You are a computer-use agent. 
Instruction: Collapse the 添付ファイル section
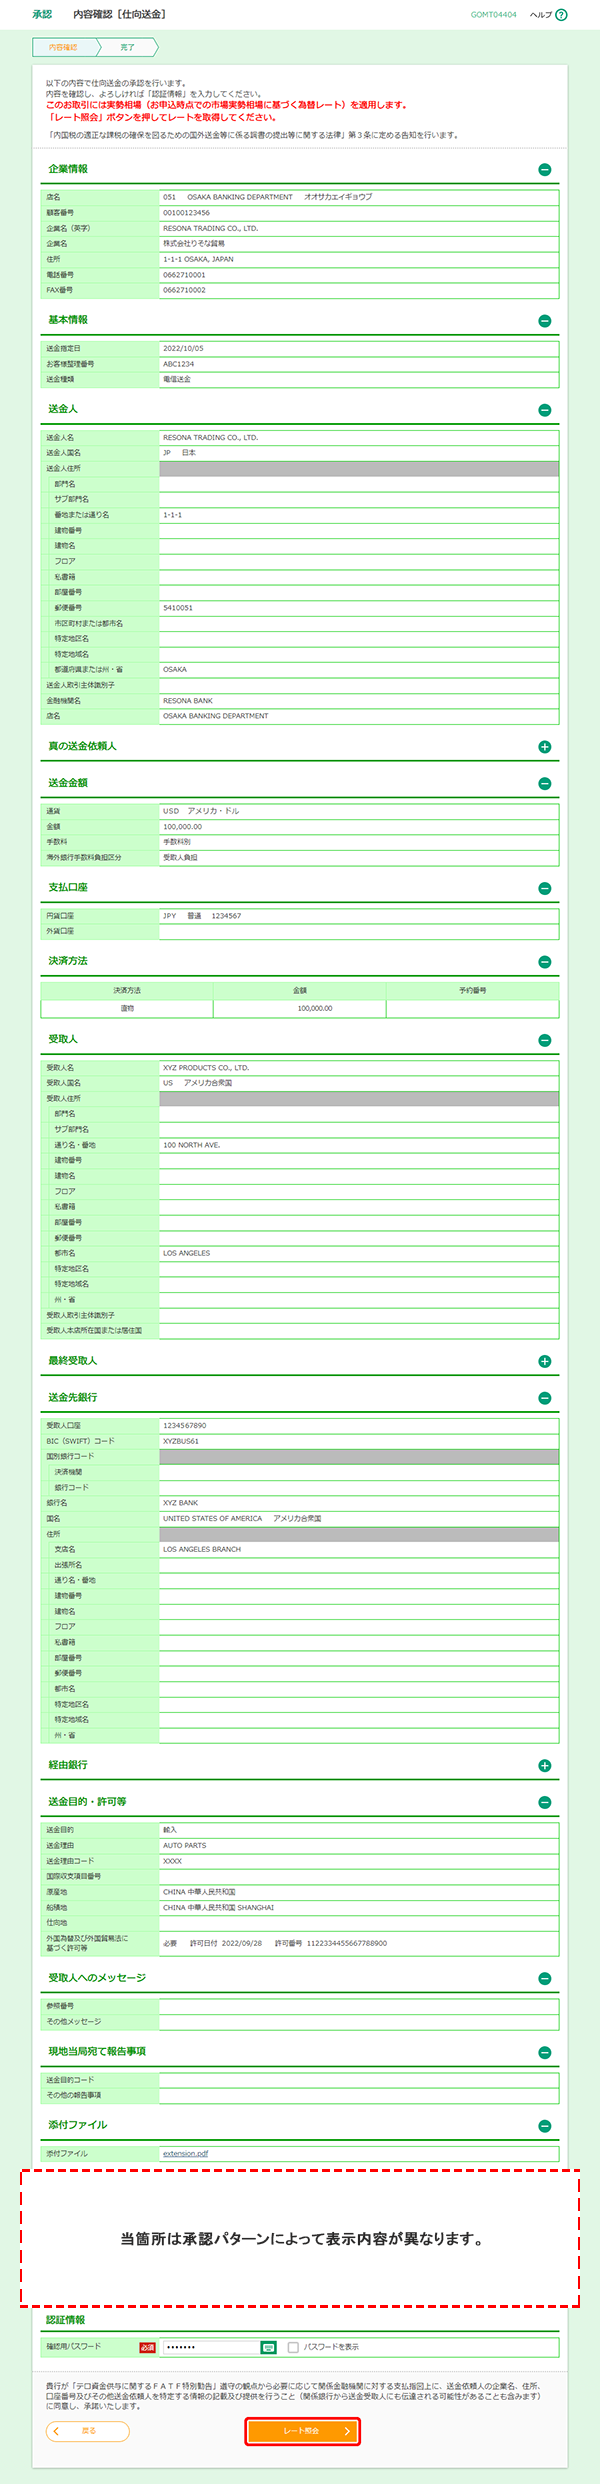545,2126
